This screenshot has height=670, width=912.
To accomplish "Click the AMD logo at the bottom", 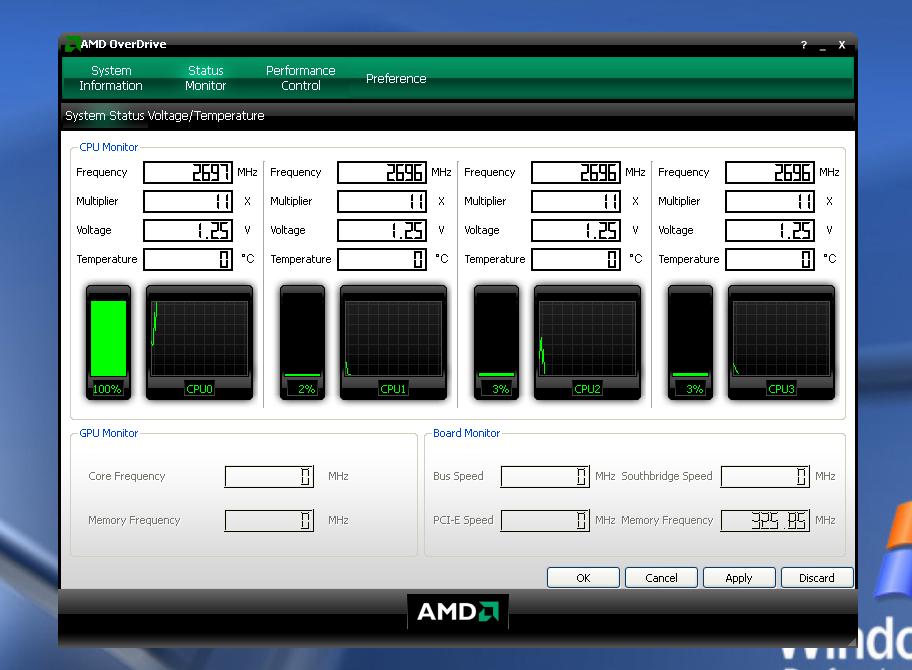I will pyautogui.click(x=458, y=611).
